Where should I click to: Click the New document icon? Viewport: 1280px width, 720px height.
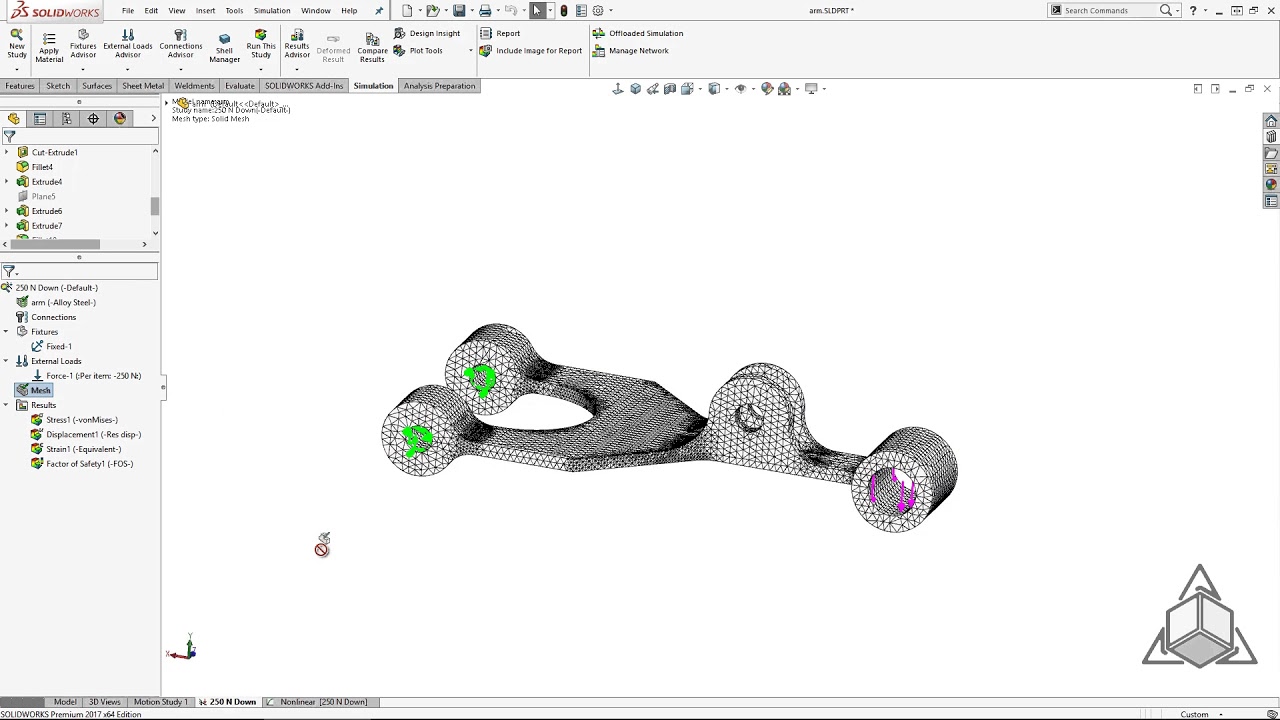tap(407, 10)
